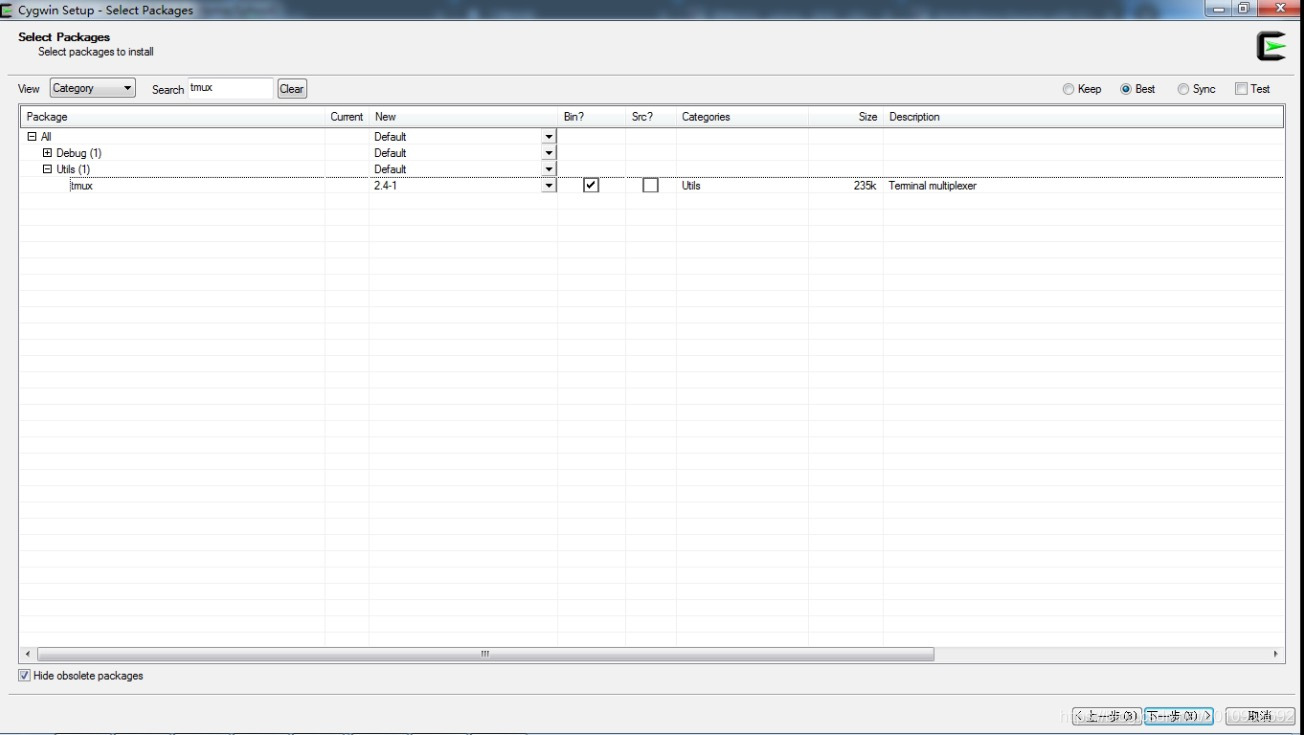Click the tmux search input field
The width and height of the screenshot is (1304, 735).
(x=230, y=88)
